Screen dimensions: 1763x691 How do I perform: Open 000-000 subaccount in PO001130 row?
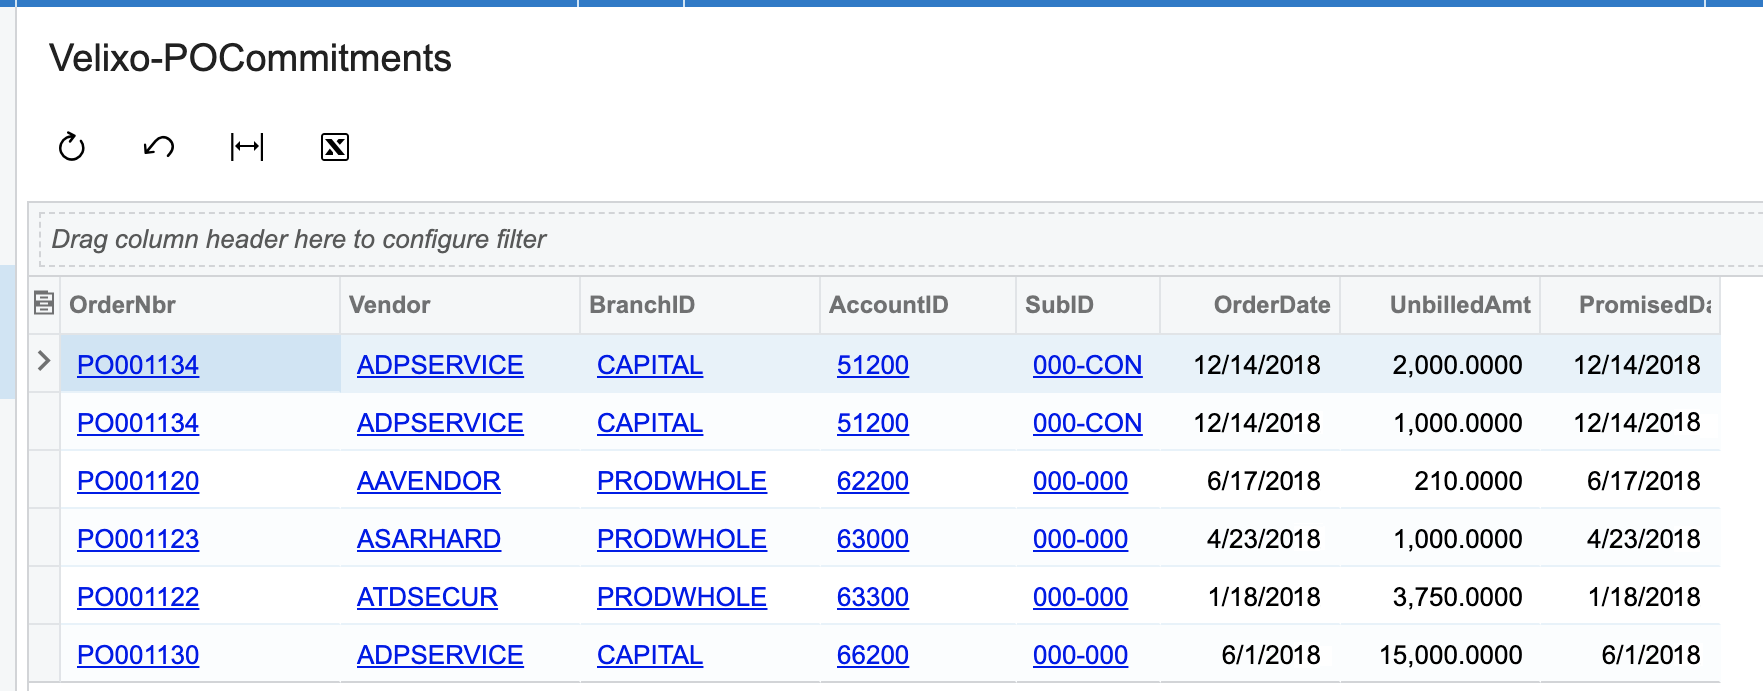tap(1080, 655)
